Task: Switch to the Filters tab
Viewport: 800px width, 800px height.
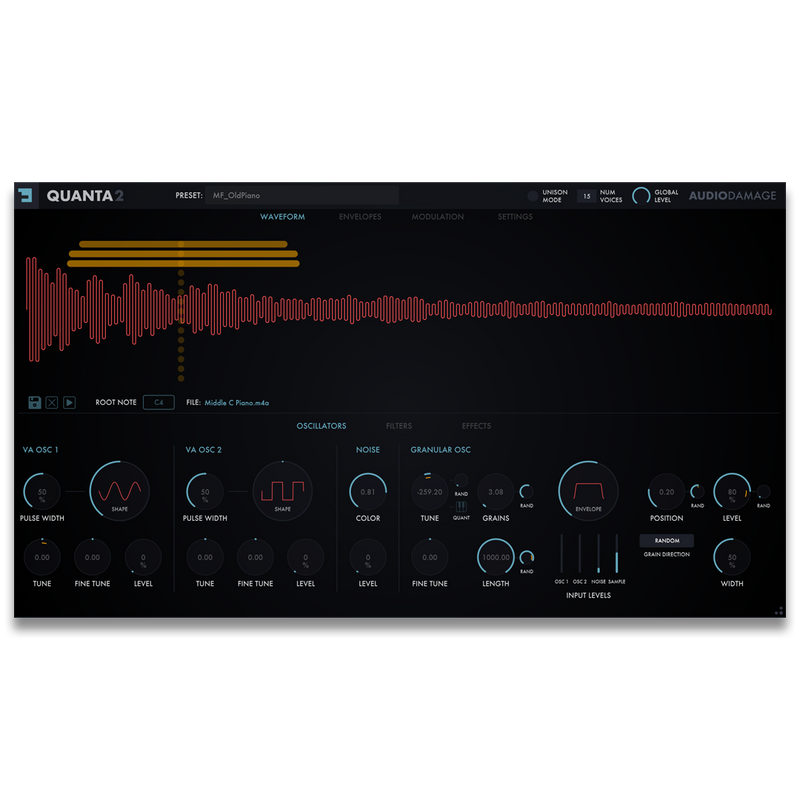Action: pyautogui.click(x=399, y=426)
